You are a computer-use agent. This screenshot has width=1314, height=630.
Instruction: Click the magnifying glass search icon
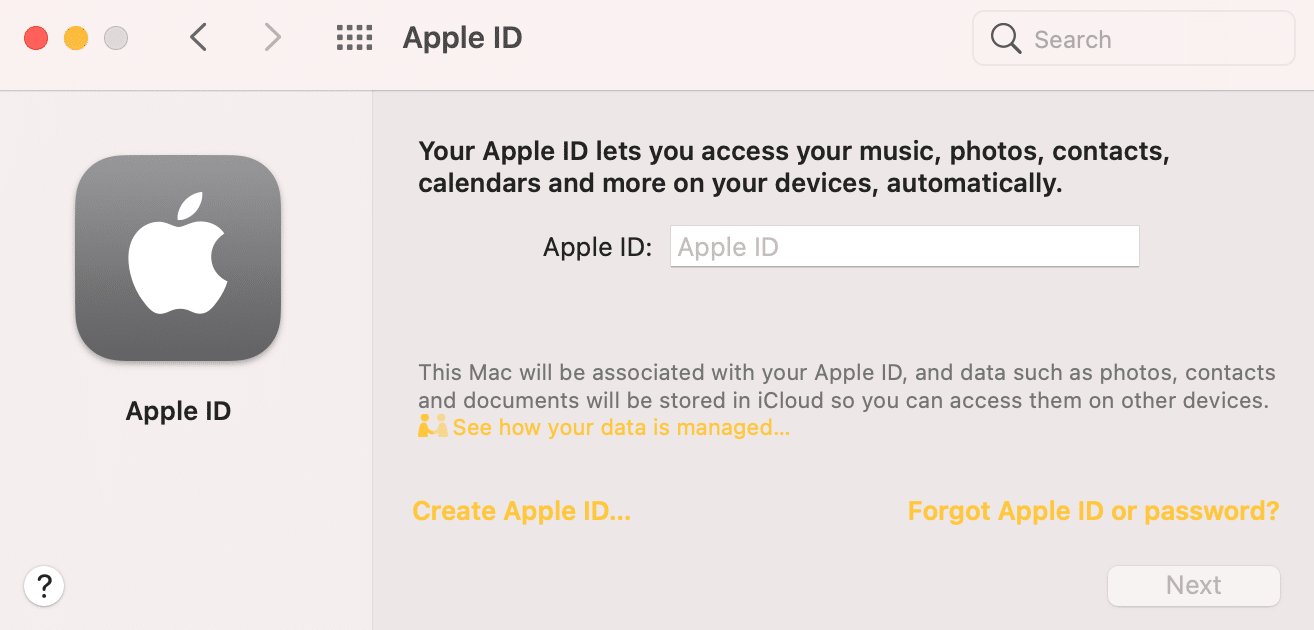click(1005, 39)
